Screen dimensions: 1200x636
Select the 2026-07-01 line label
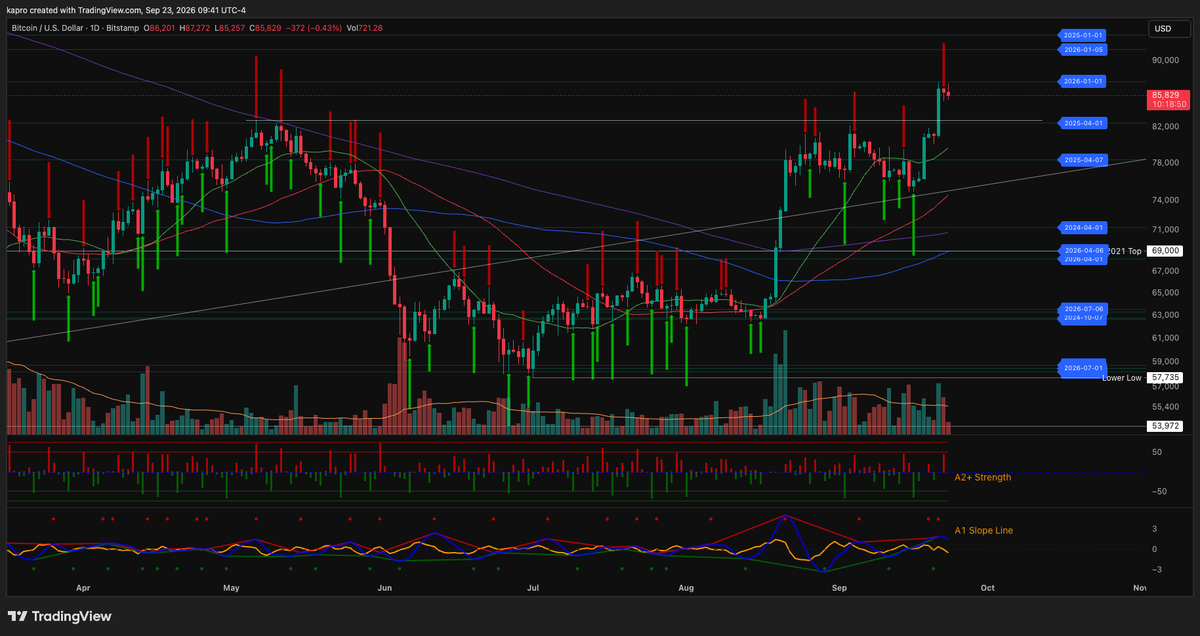[1083, 368]
